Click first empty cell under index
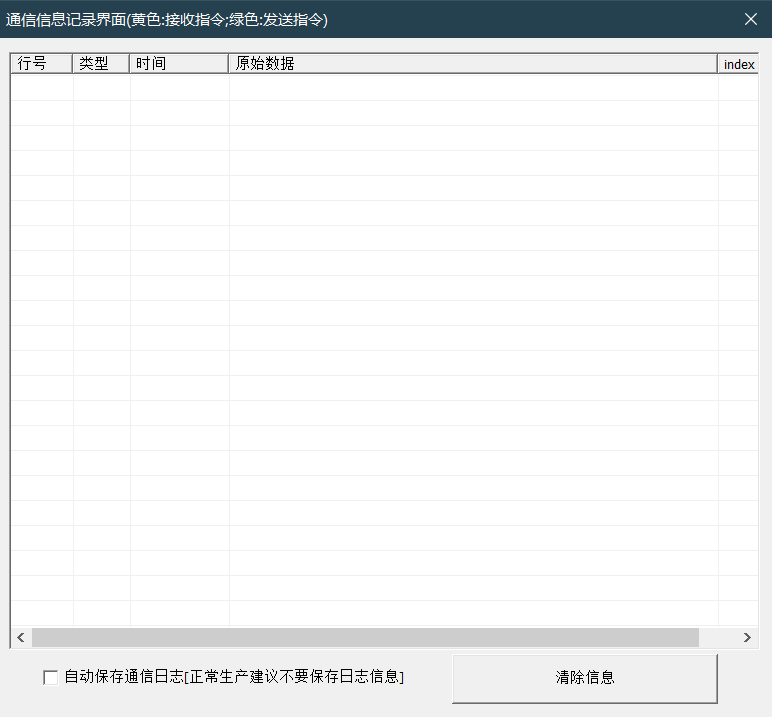772x717 pixels. coord(739,88)
